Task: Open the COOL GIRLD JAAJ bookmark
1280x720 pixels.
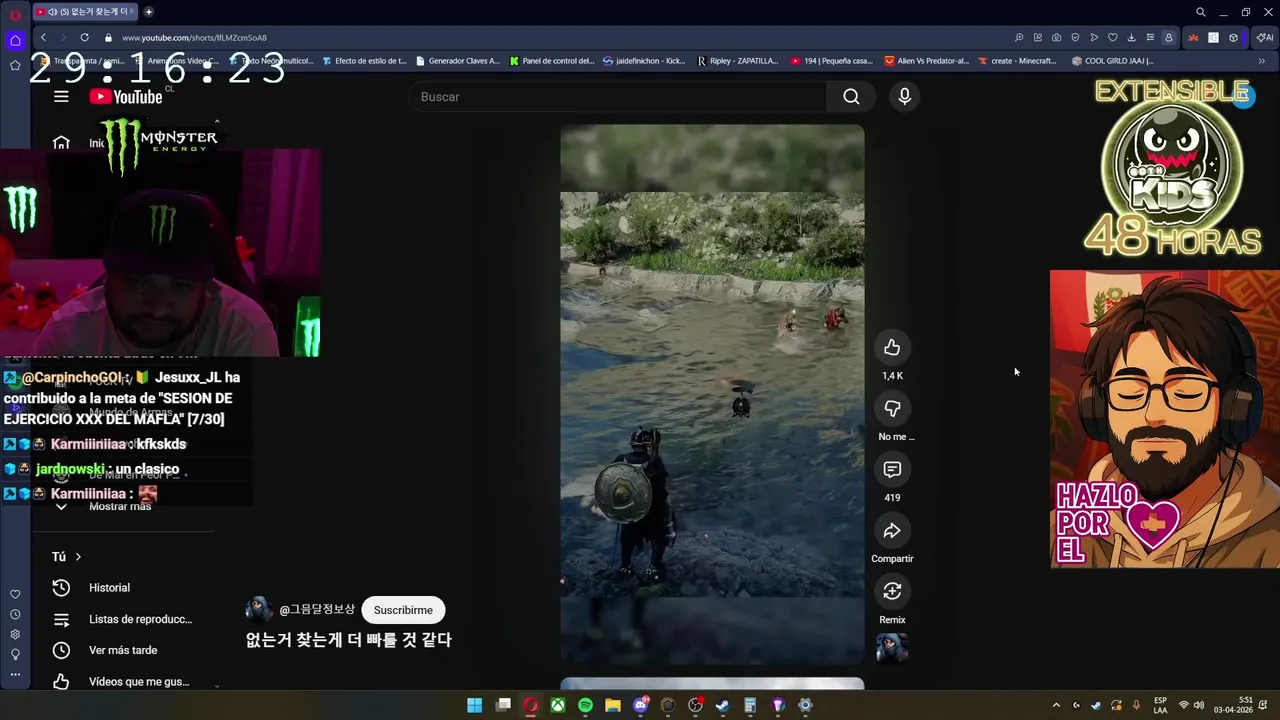Action: click(1113, 61)
